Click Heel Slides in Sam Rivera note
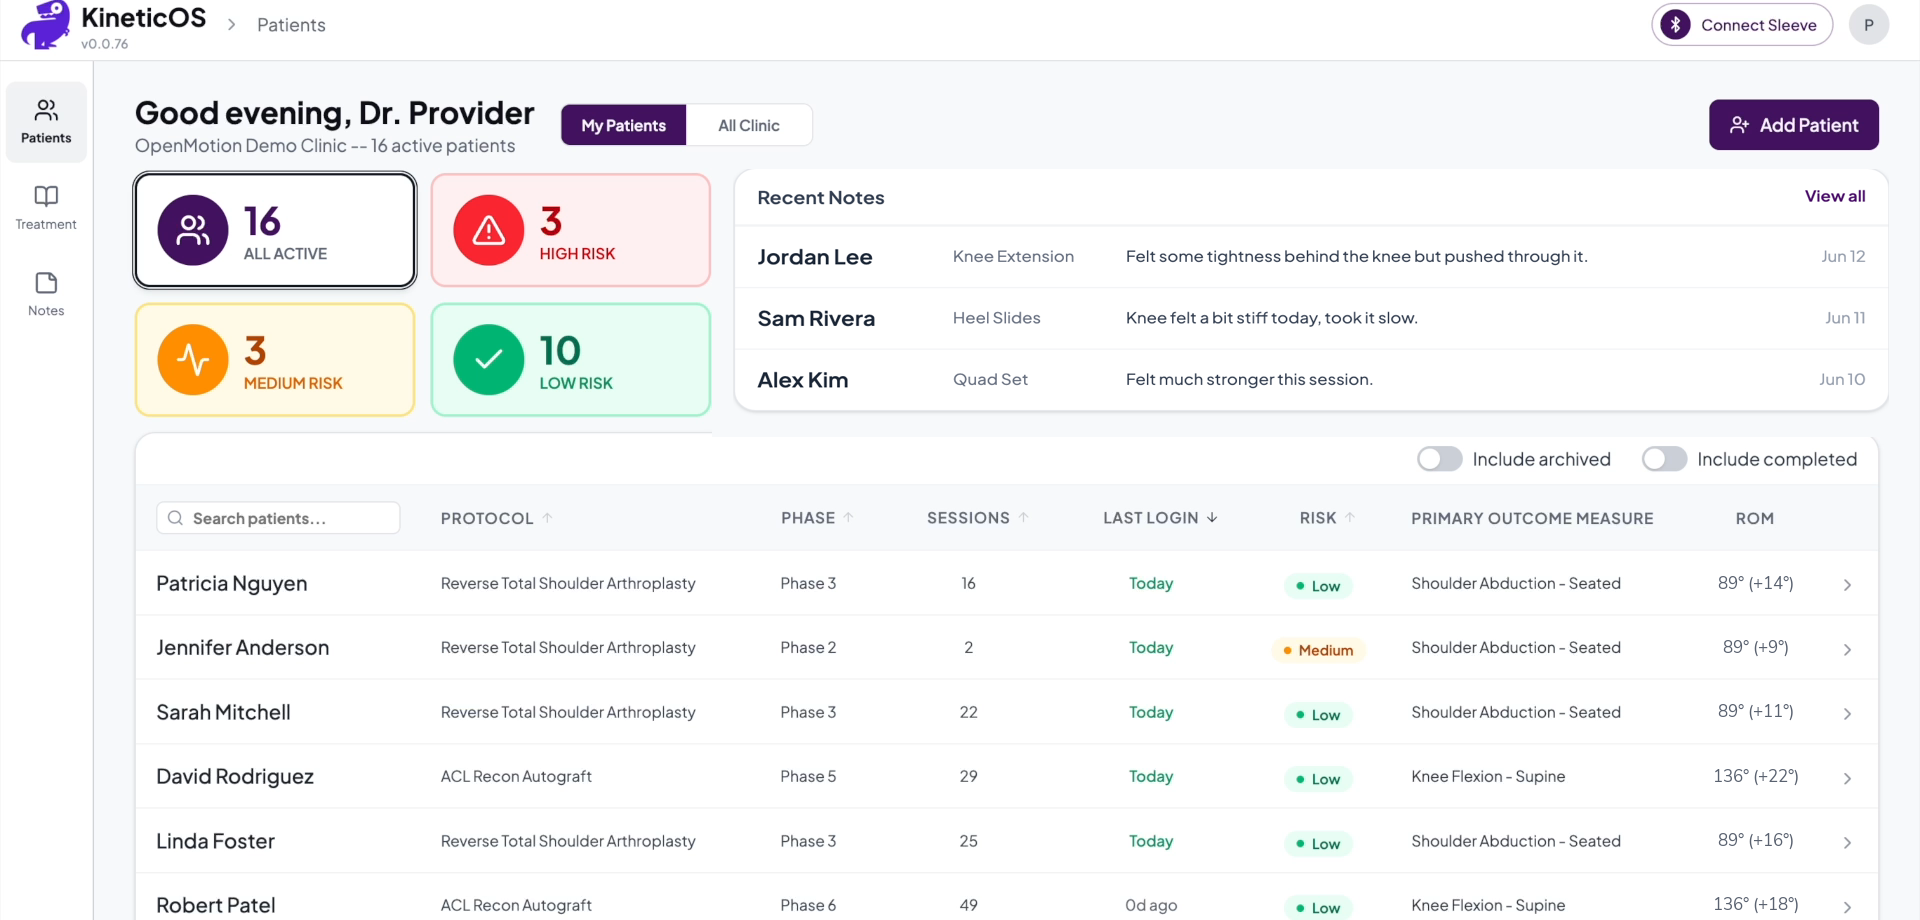 point(997,318)
